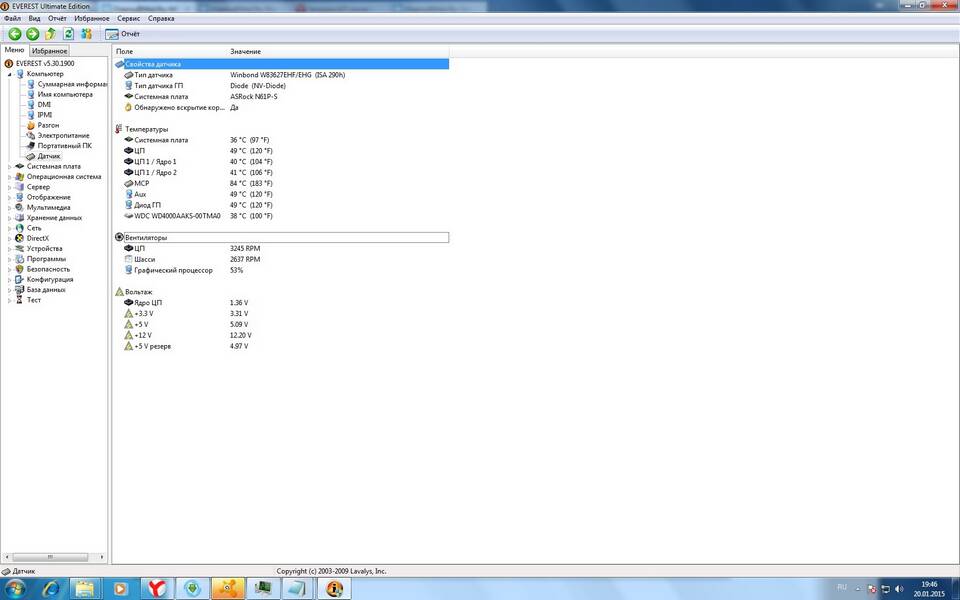This screenshot has height=600, width=960.
Task: Open the DirectX tree item
Action: point(37,238)
